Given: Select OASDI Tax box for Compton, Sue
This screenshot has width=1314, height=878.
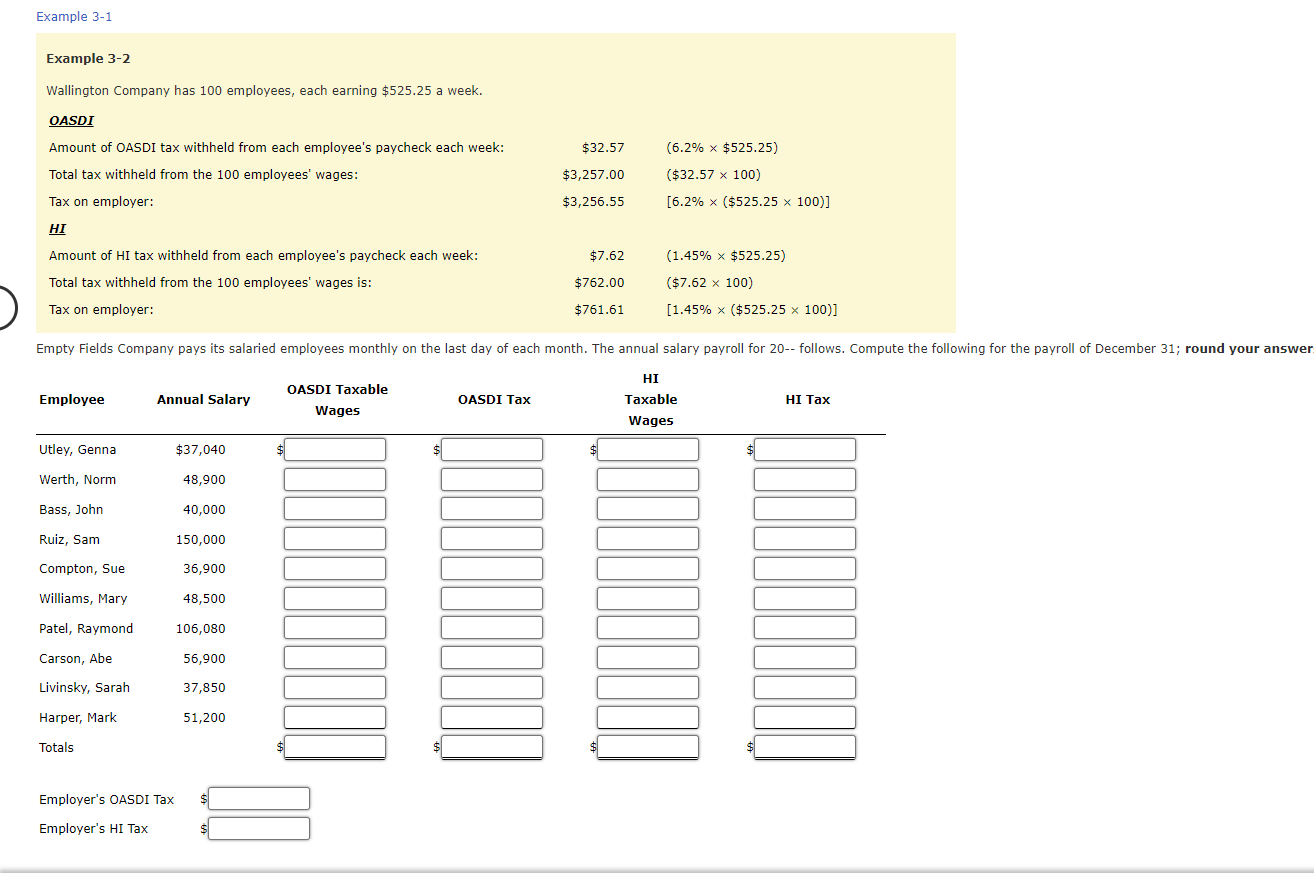Looking at the screenshot, I should pyautogui.click(x=492, y=569).
